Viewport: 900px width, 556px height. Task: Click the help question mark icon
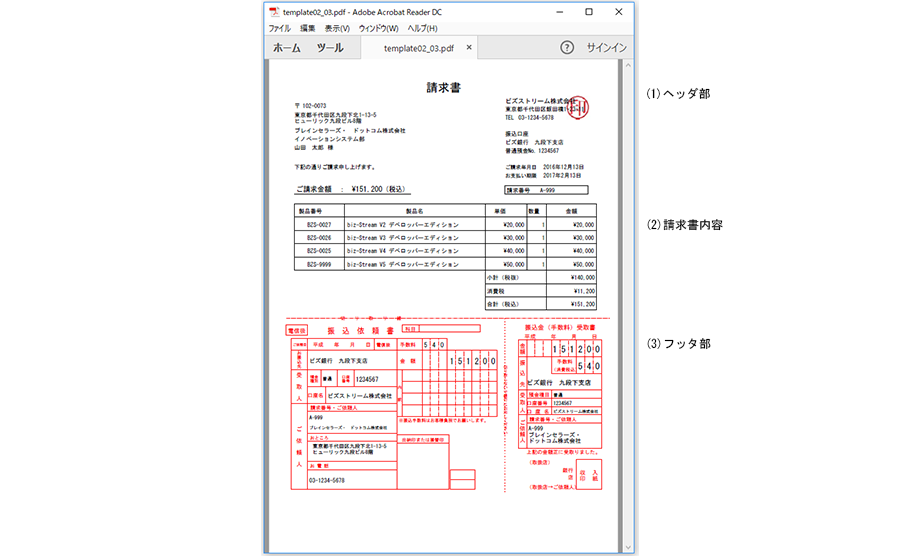tap(567, 48)
